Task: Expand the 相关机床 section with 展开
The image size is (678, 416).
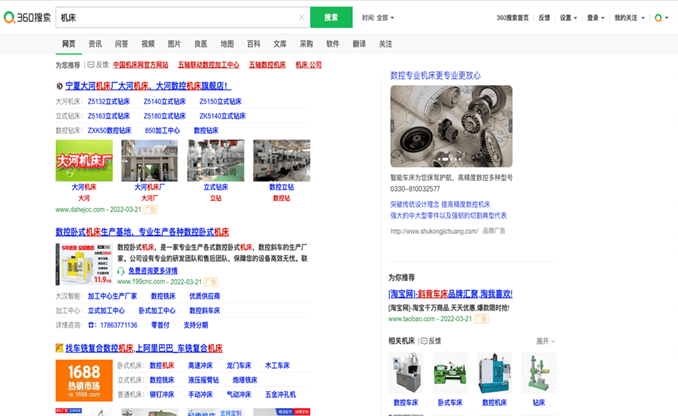Action: click(x=546, y=341)
